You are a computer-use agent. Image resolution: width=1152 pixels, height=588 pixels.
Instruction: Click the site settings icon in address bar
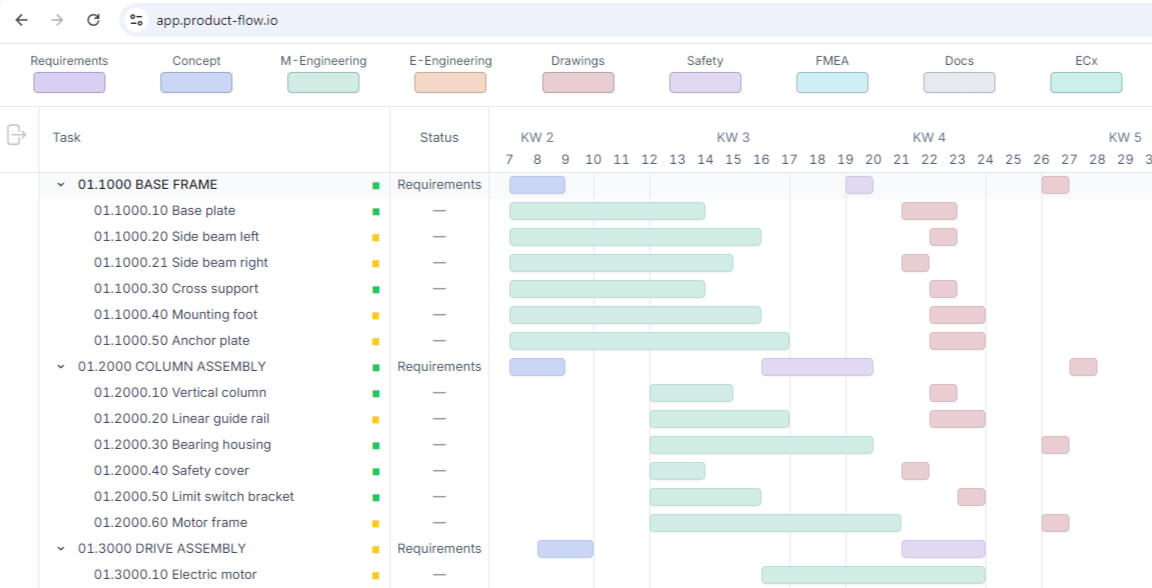(x=137, y=20)
